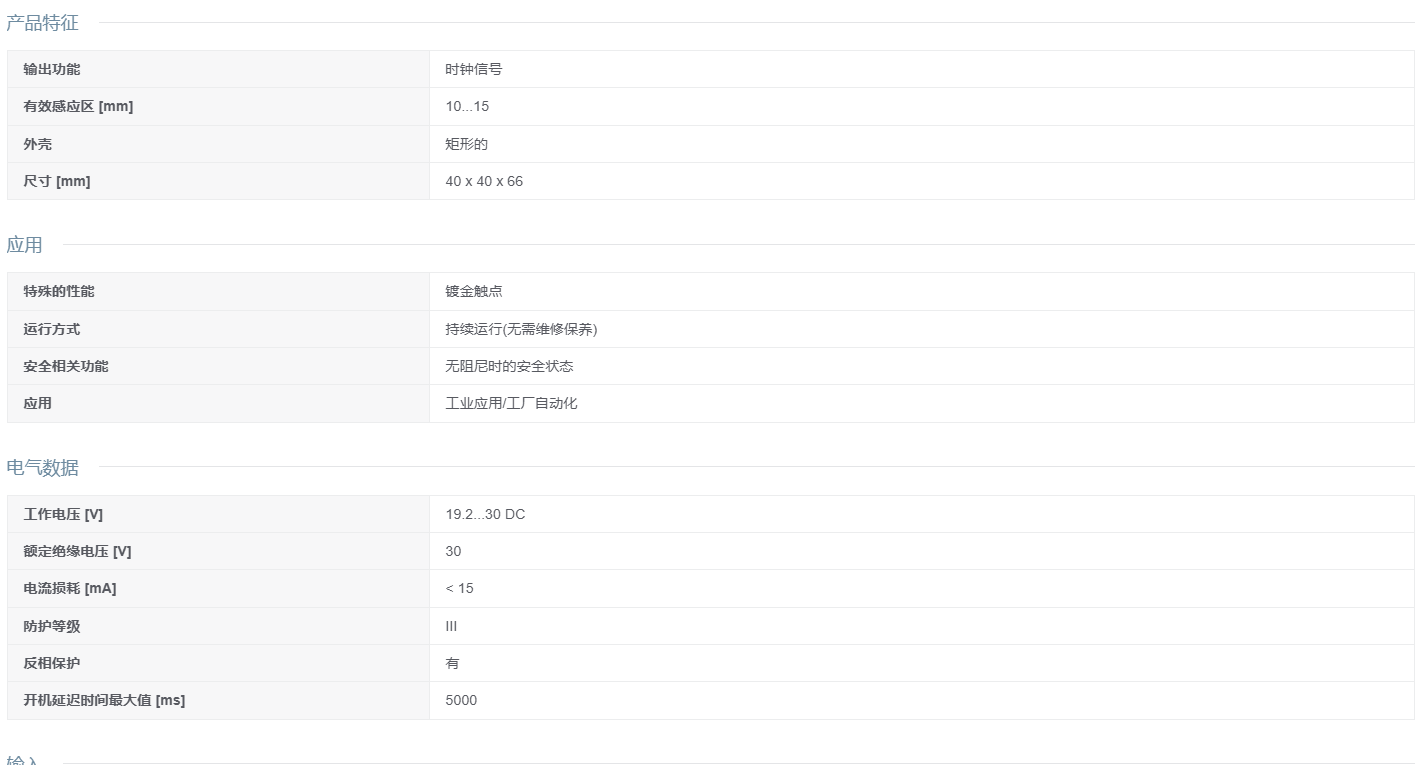This screenshot has width=1425, height=765.
Task: Select the protection class value III
Action: [451, 626]
